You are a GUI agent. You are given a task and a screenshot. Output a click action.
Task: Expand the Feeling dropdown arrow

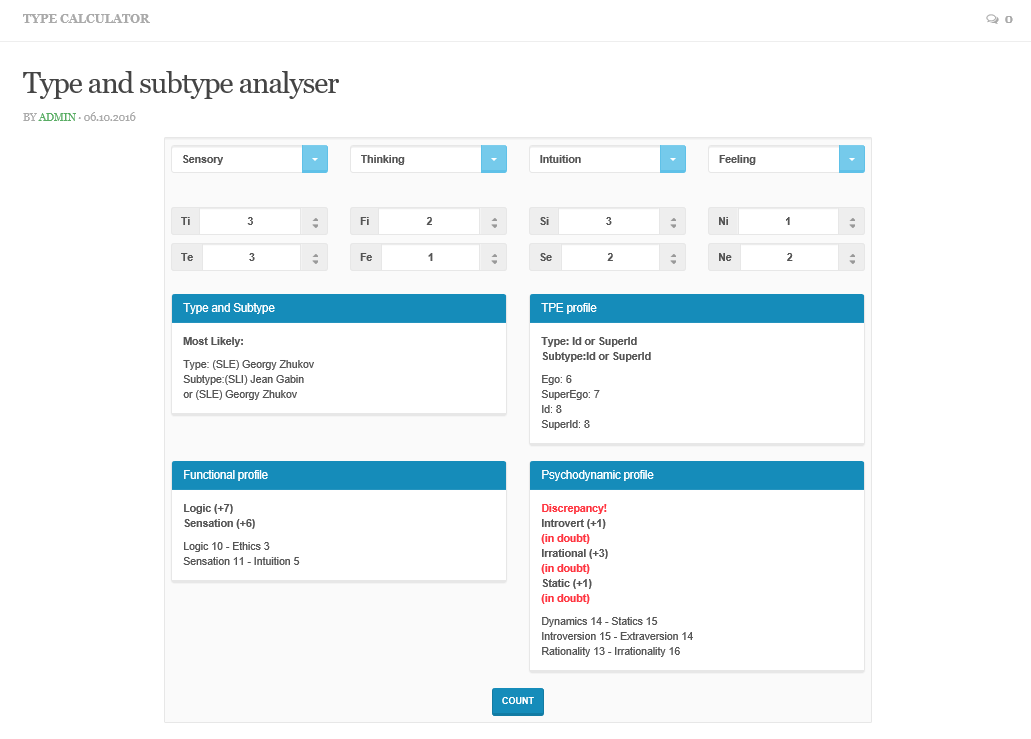(851, 159)
